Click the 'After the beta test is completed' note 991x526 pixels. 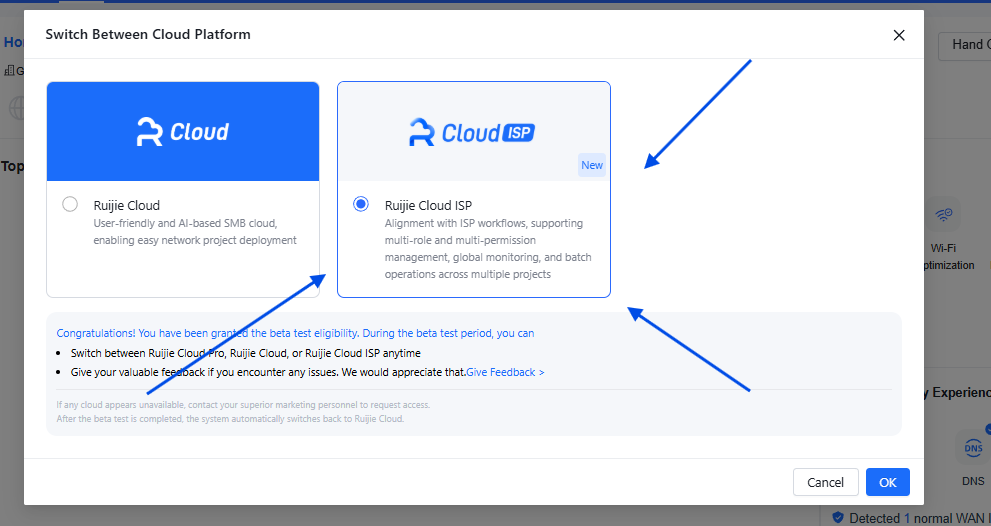230,419
